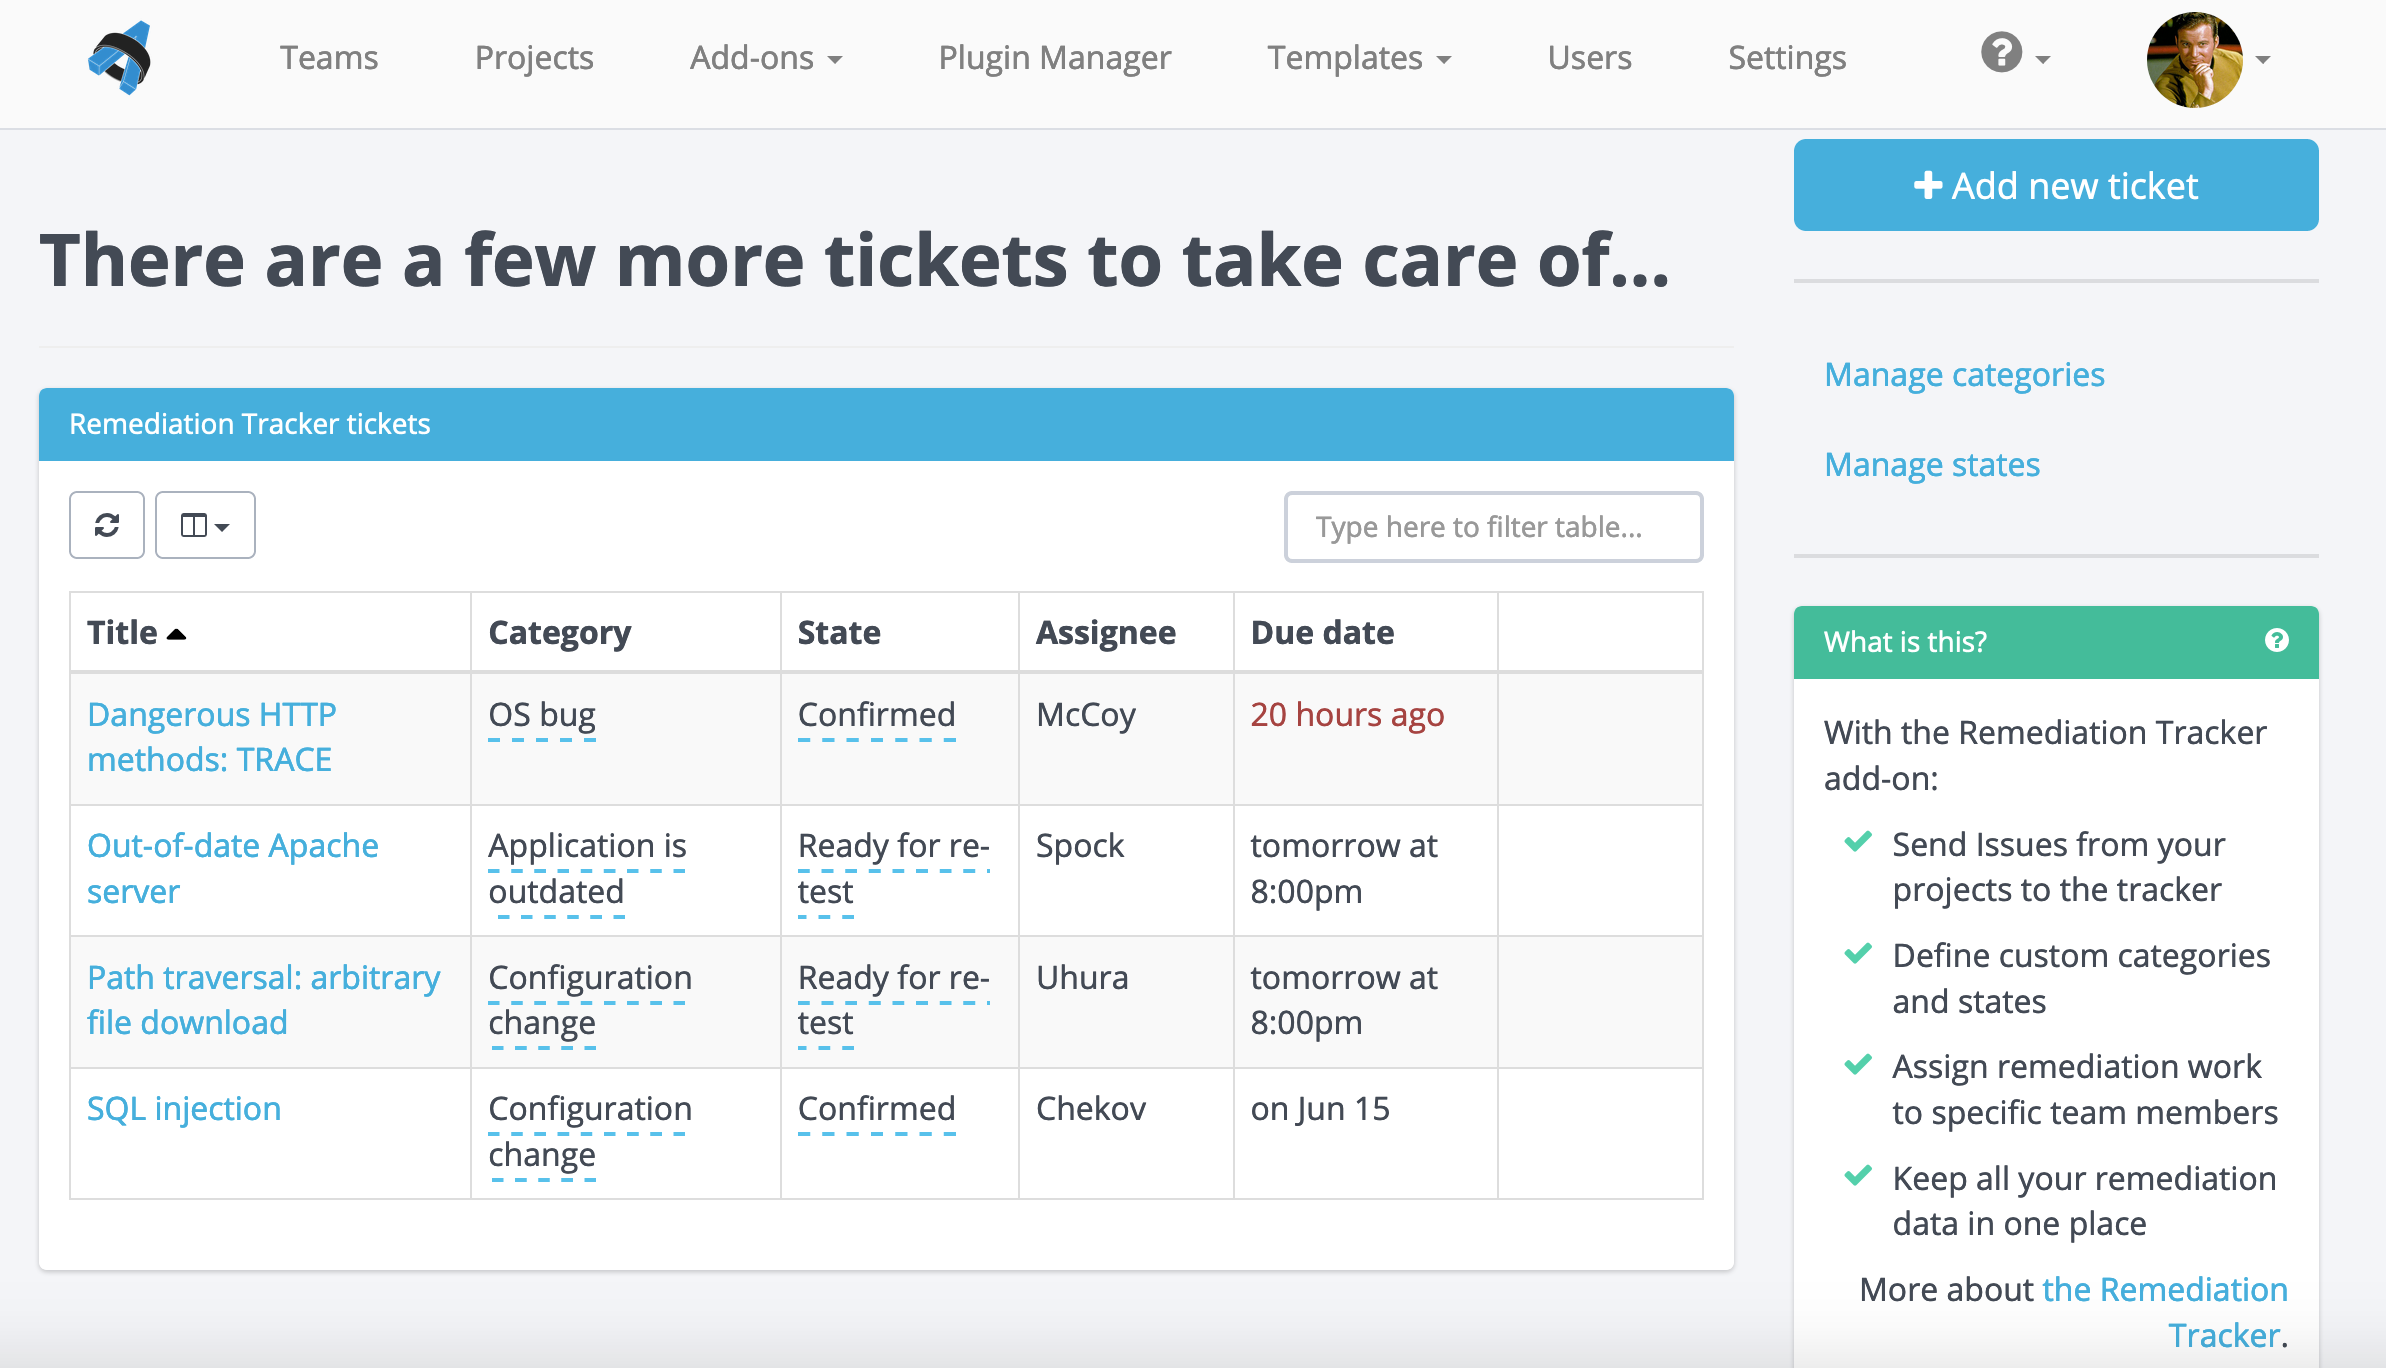Open the Teams menu item

[x=326, y=57]
